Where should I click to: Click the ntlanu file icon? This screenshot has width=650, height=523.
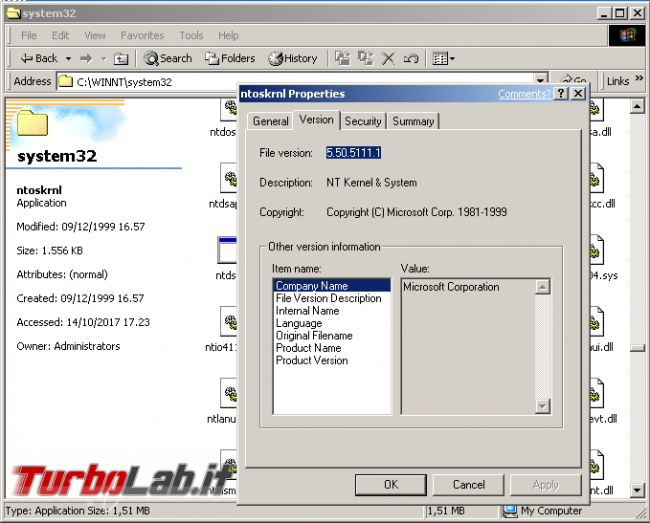pyautogui.click(x=229, y=393)
